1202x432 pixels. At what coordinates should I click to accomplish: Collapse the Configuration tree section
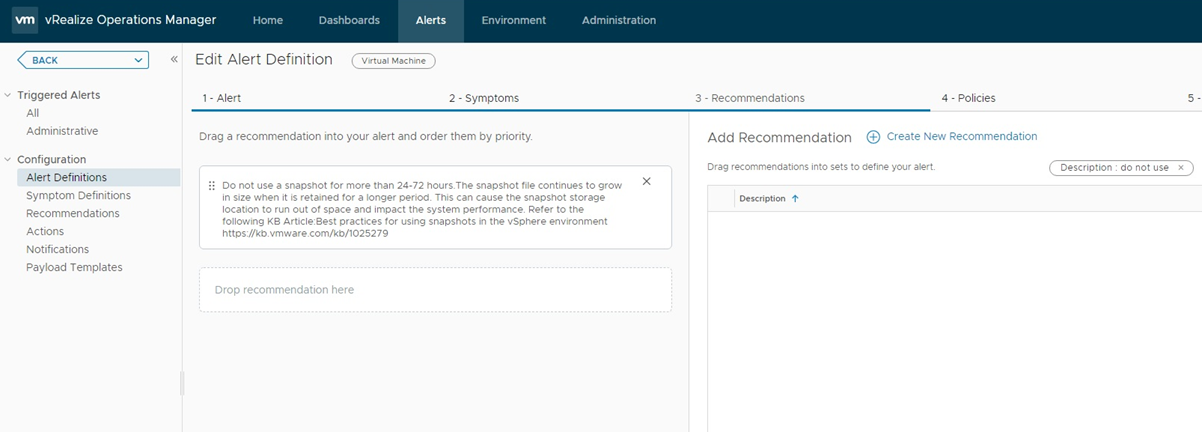[8, 160]
